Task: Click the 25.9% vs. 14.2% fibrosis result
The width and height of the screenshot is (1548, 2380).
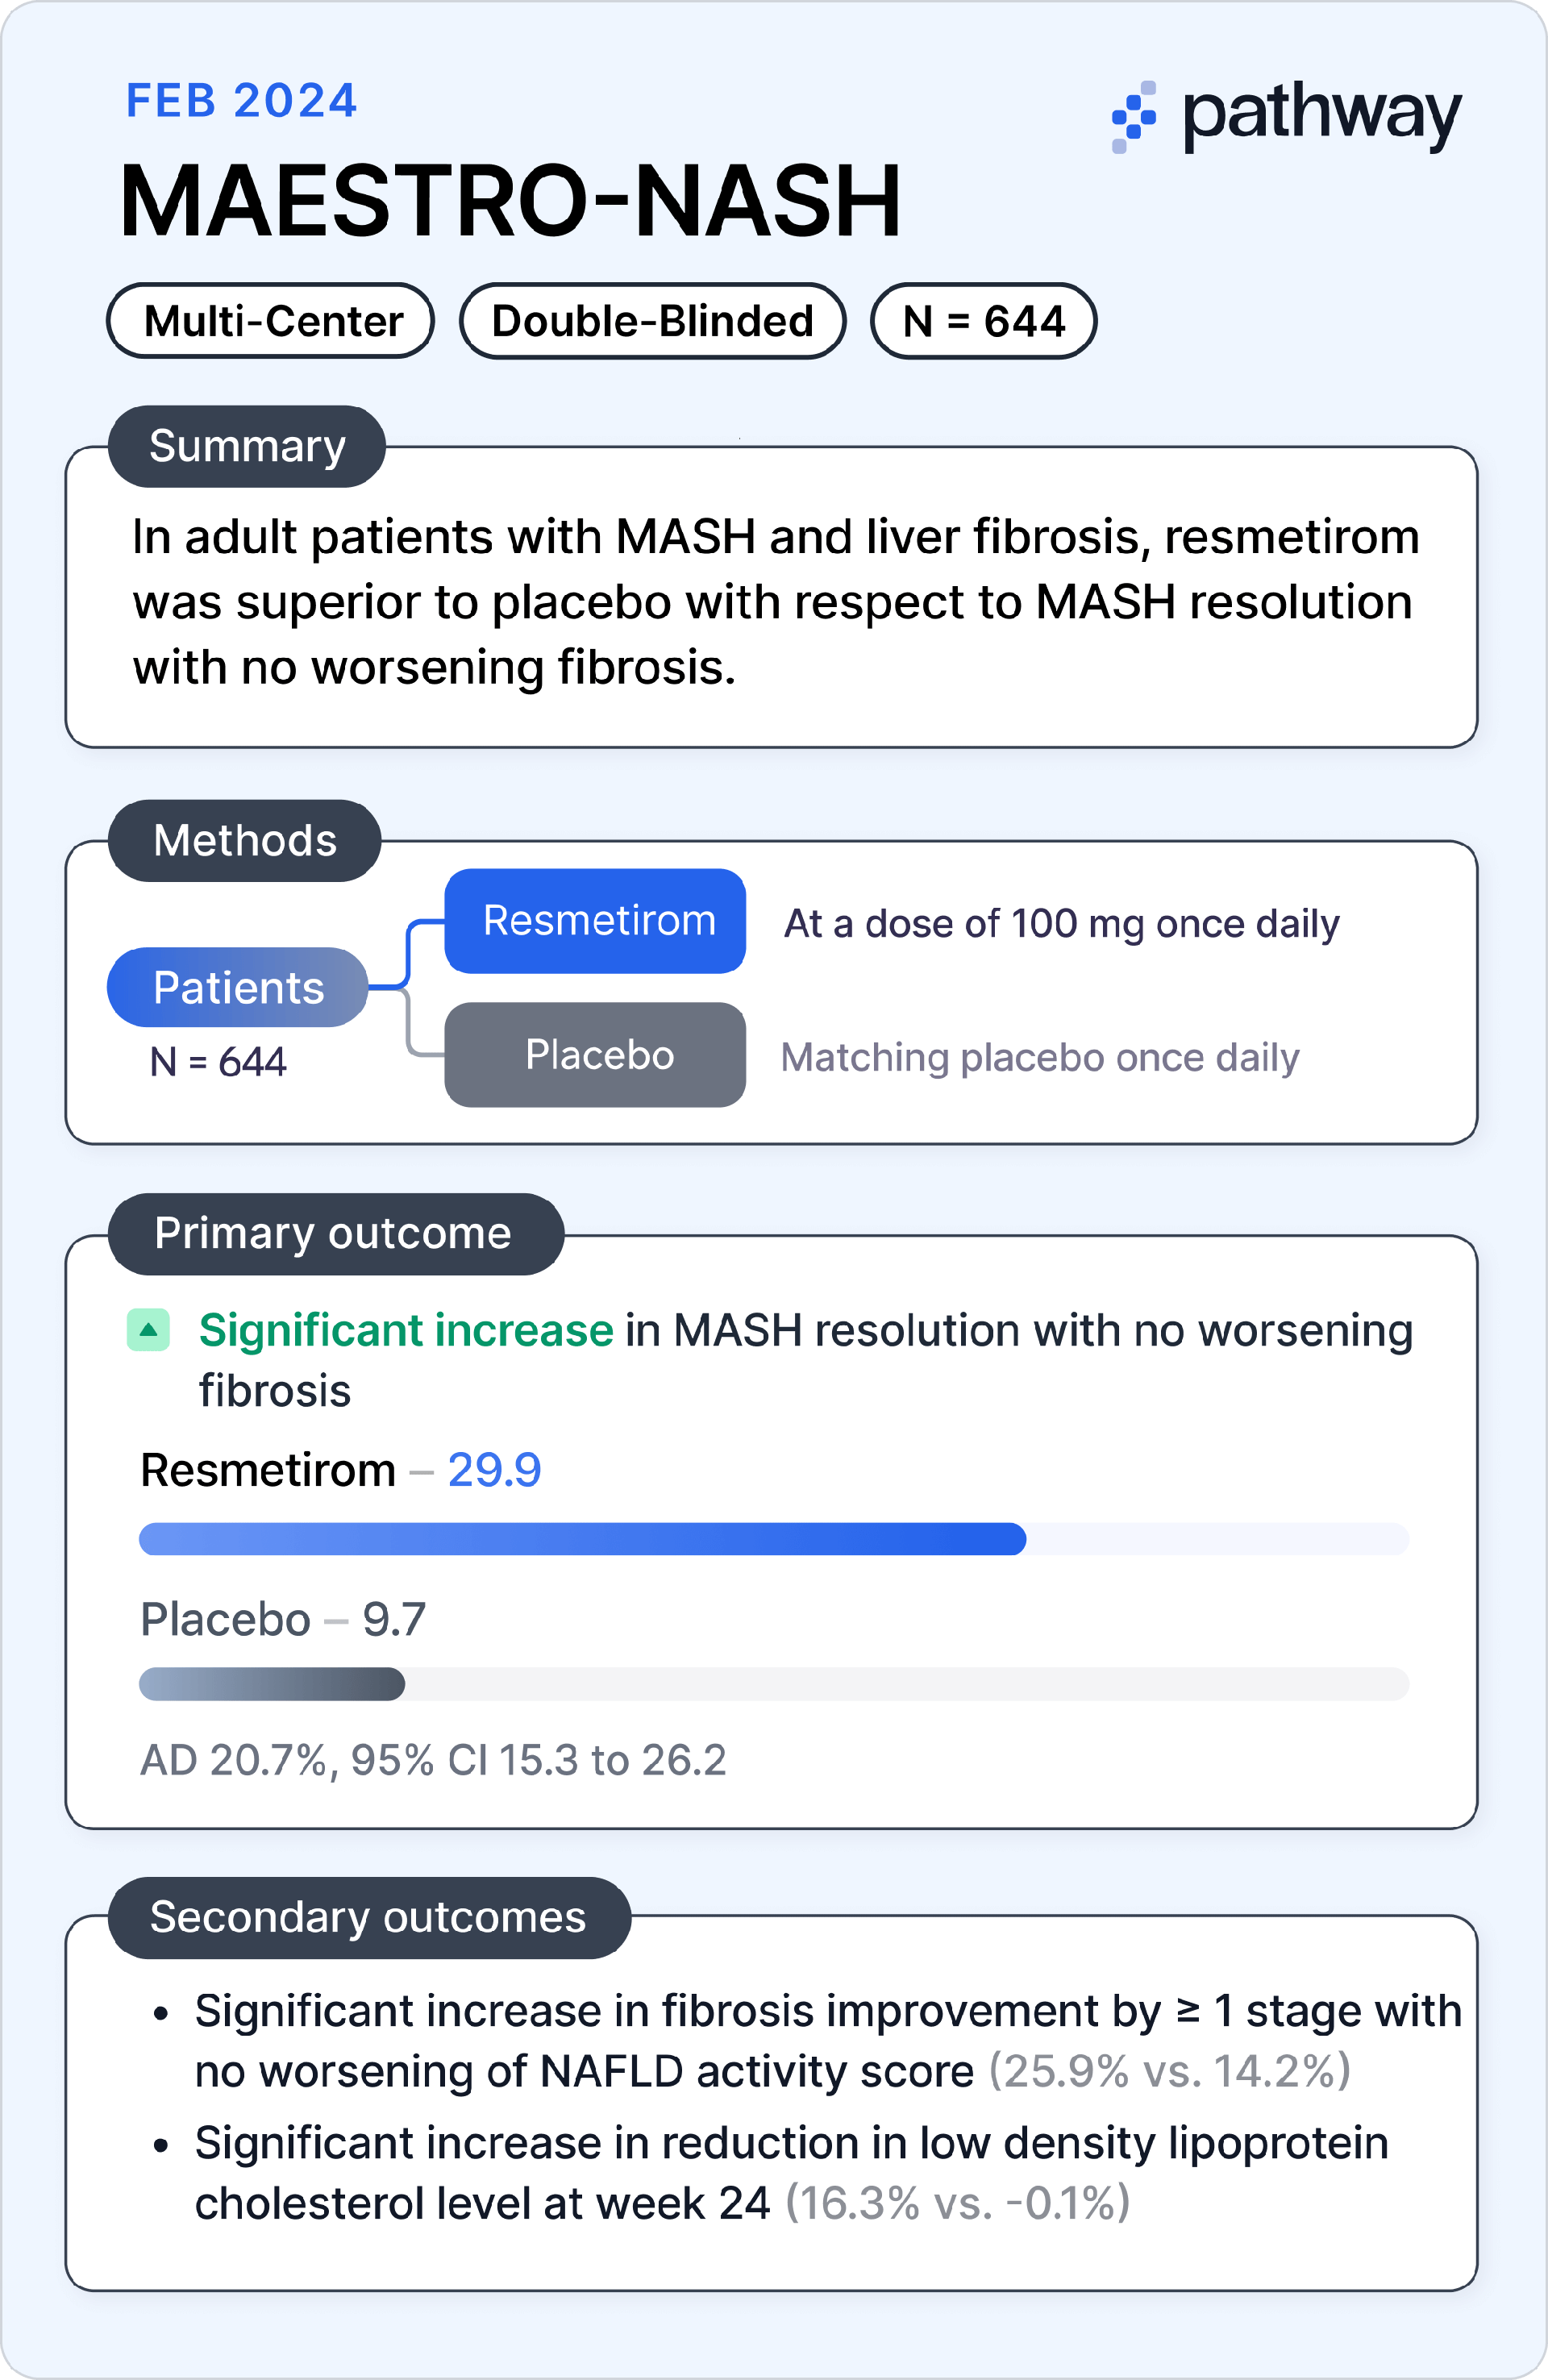Action: coord(1170,2071)
